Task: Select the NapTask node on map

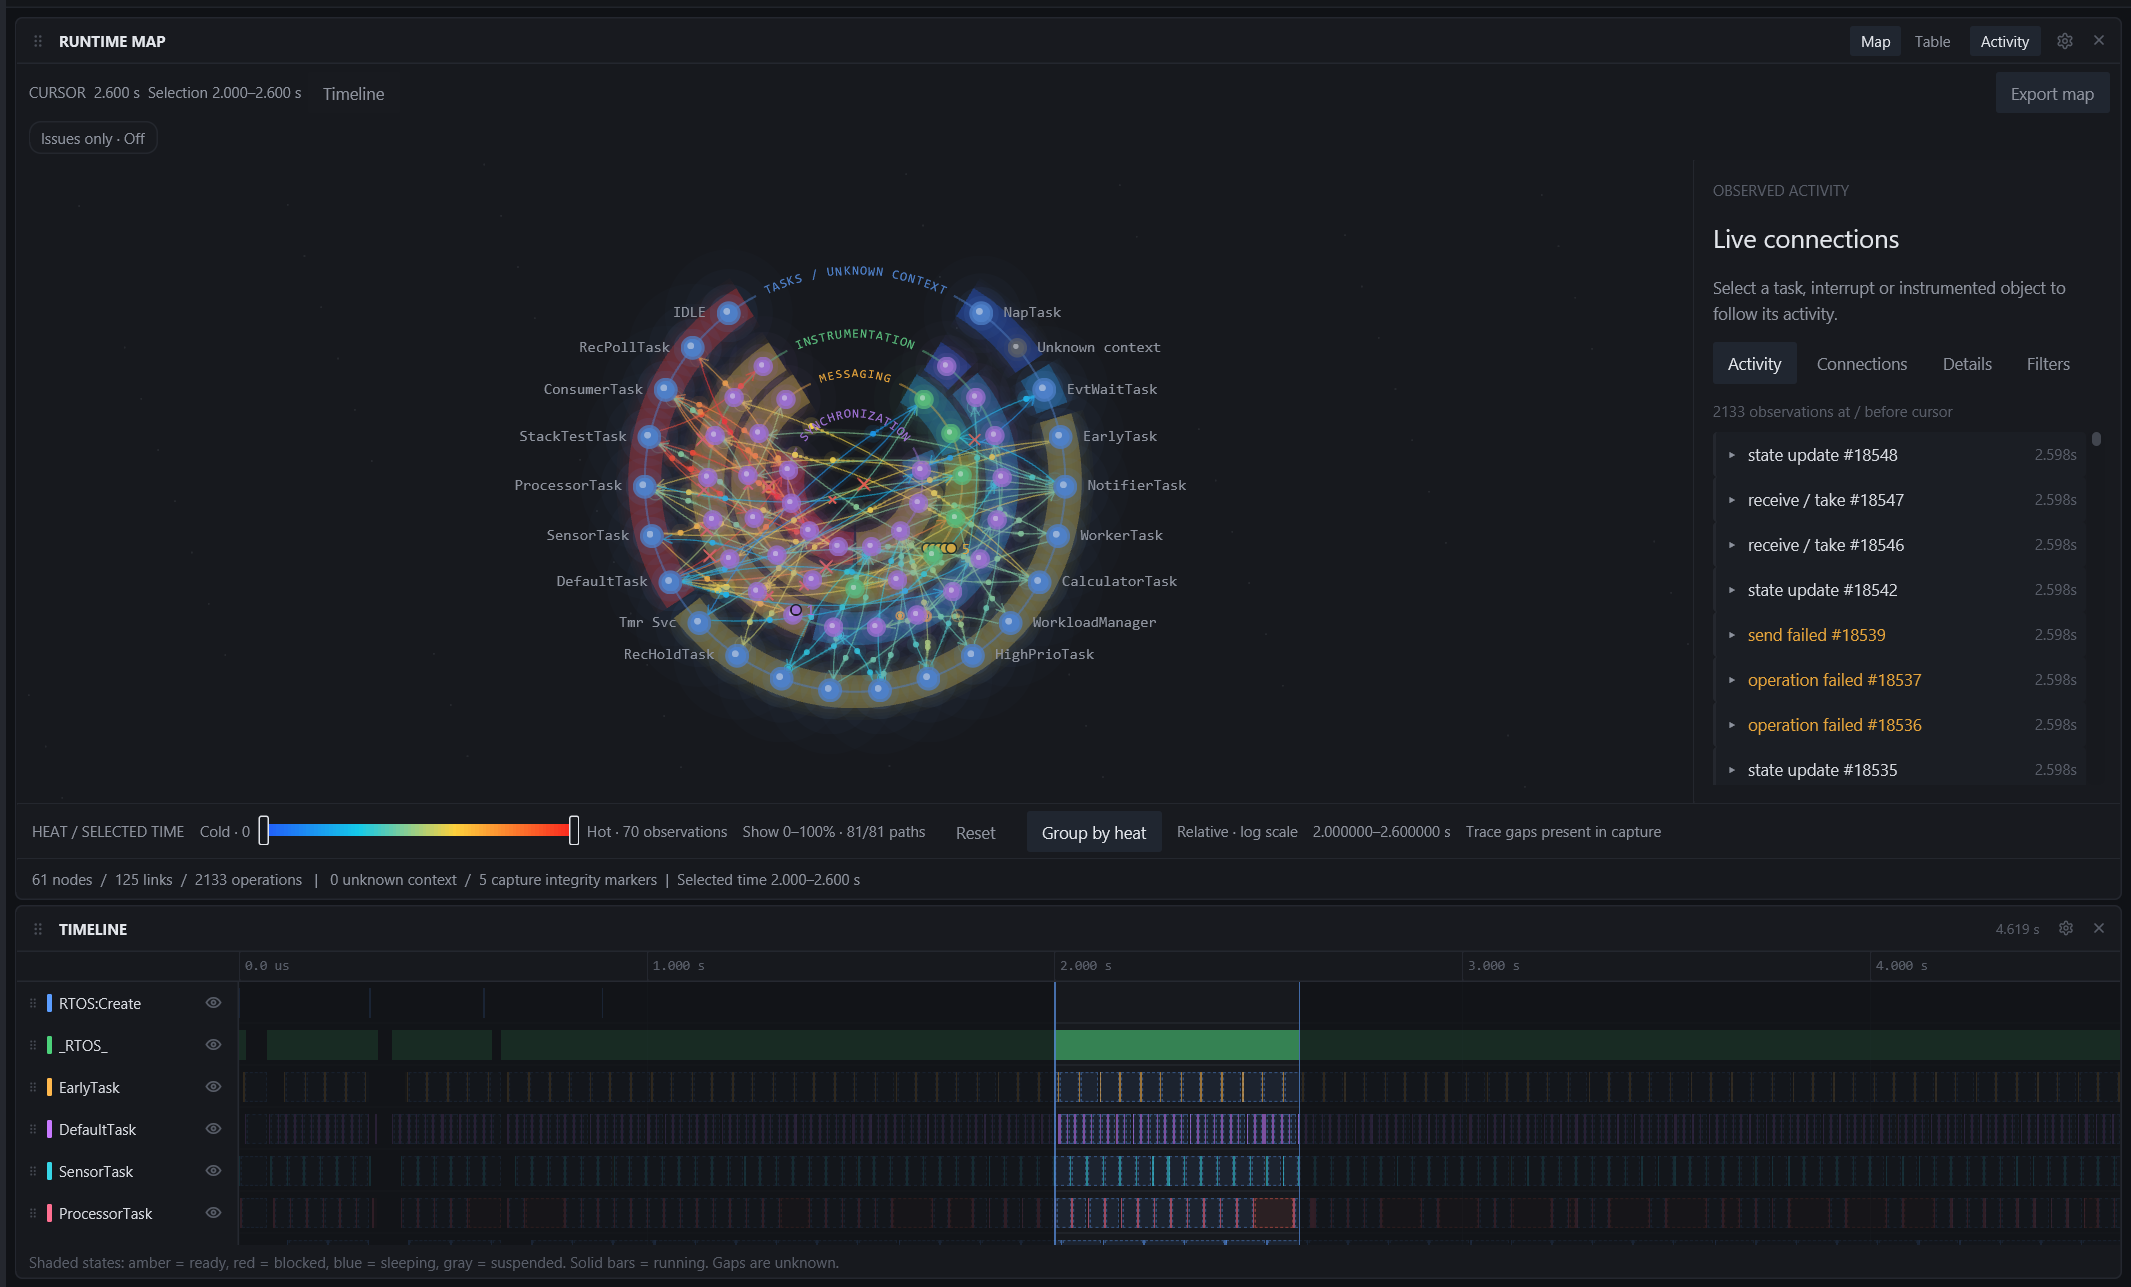Action: [981, 313]
